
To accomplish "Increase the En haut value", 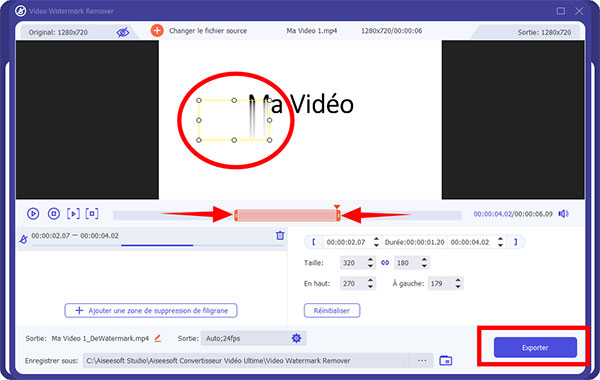I will click(x=370, y=281).
